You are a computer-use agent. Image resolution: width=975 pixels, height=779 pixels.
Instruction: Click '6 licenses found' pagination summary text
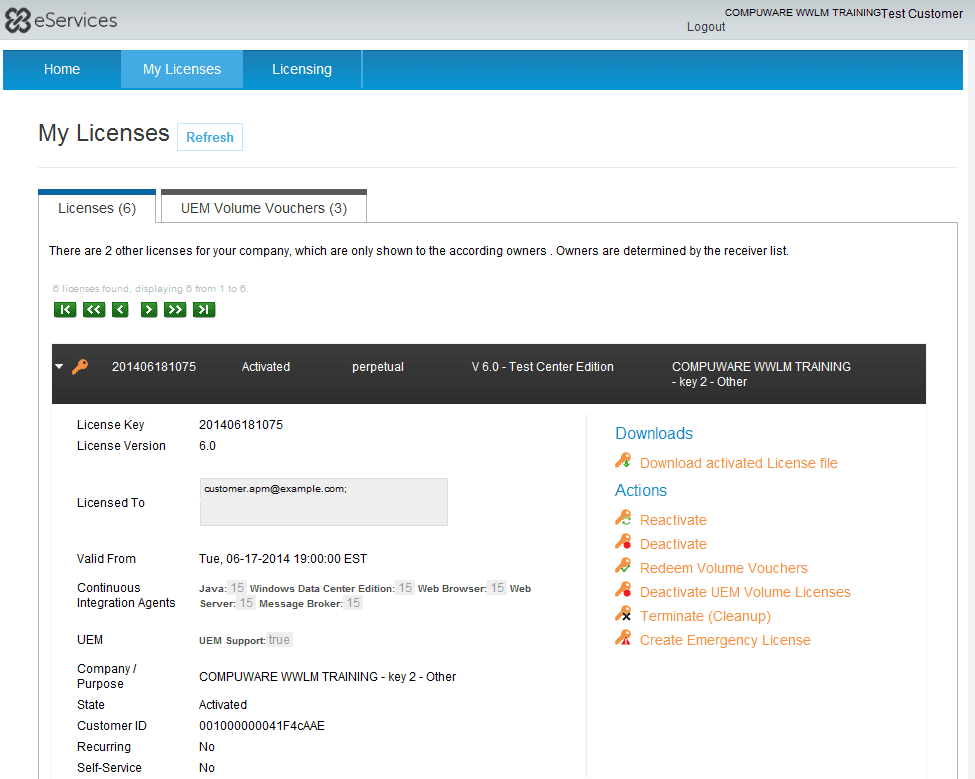click(150, 288)
